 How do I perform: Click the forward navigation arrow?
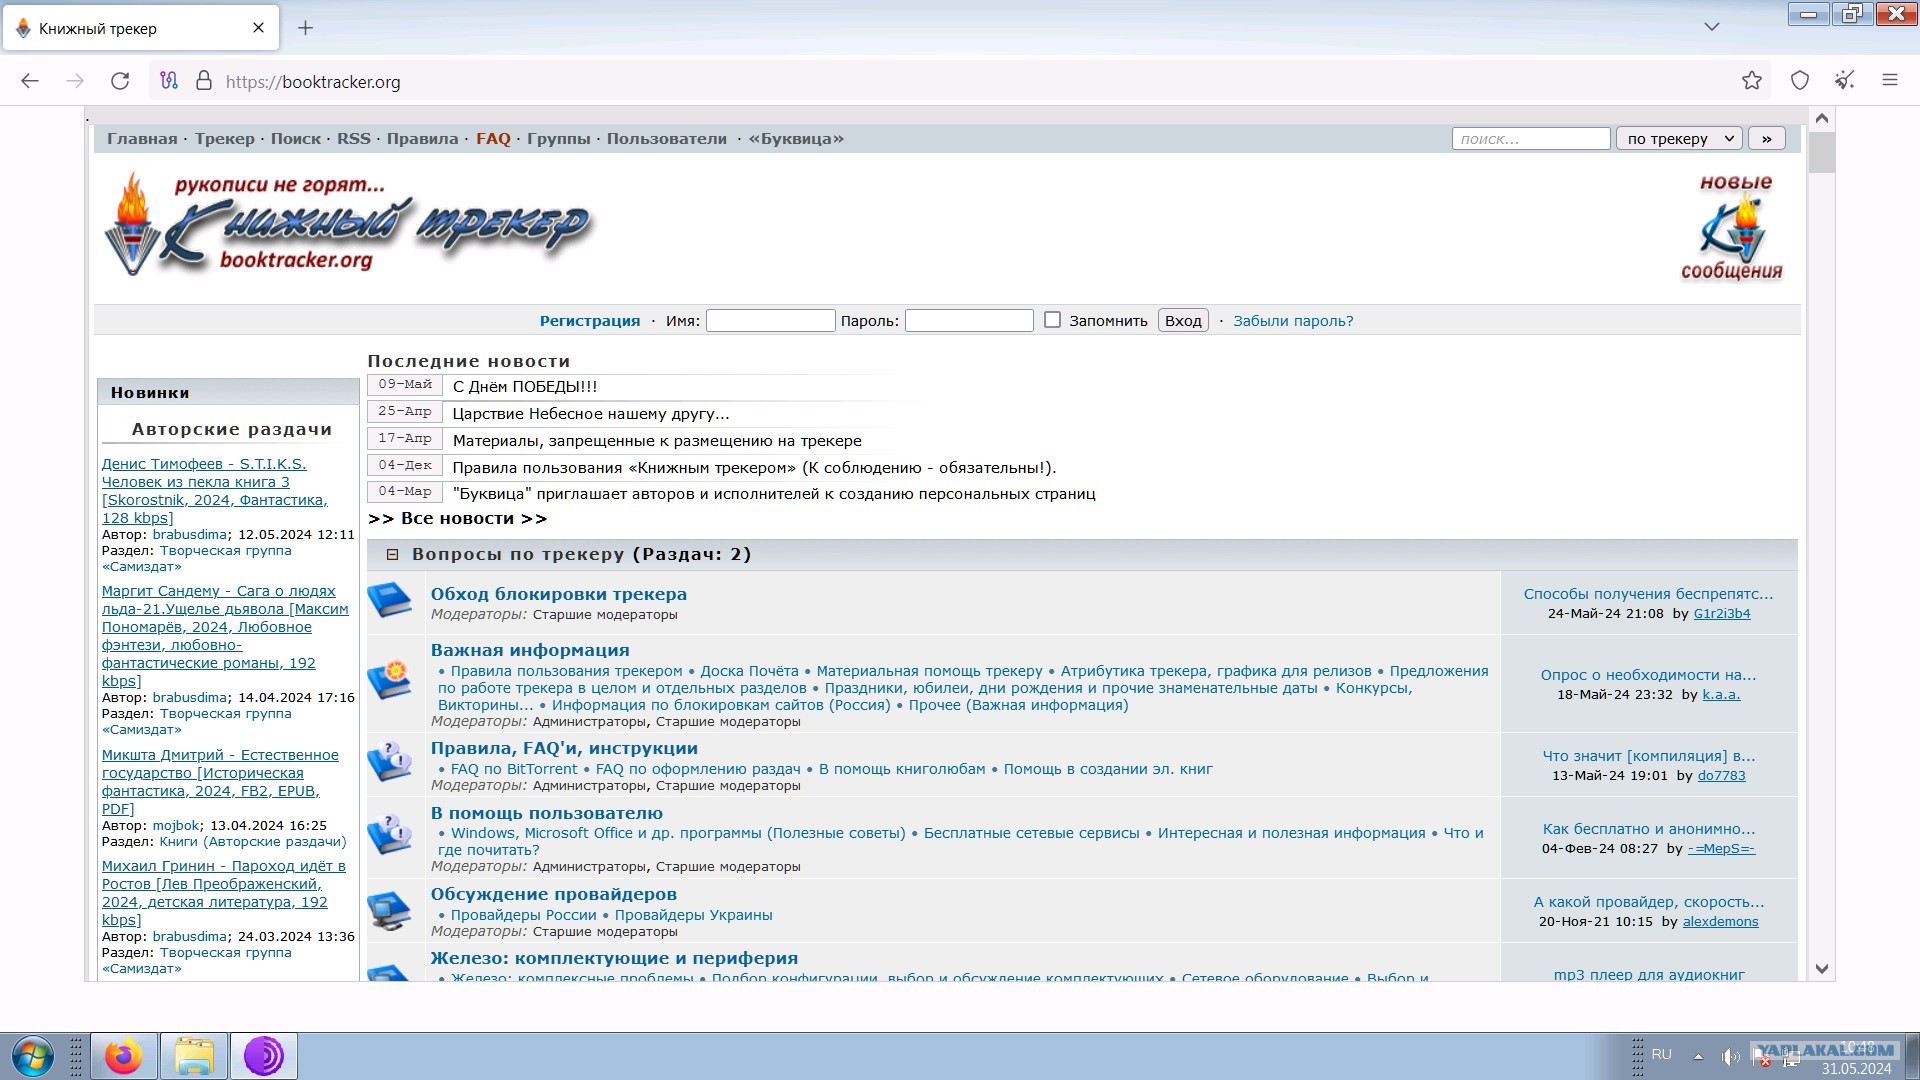point(75,81)
